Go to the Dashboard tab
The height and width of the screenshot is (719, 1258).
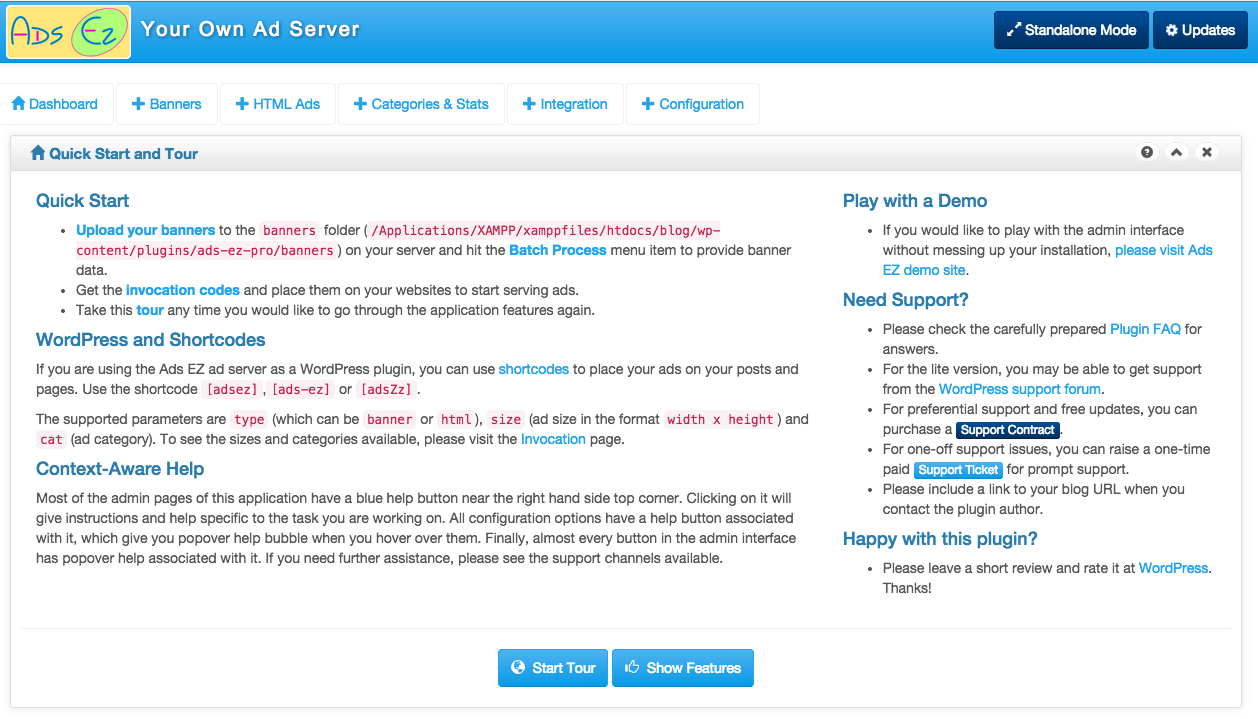(55, 104)
